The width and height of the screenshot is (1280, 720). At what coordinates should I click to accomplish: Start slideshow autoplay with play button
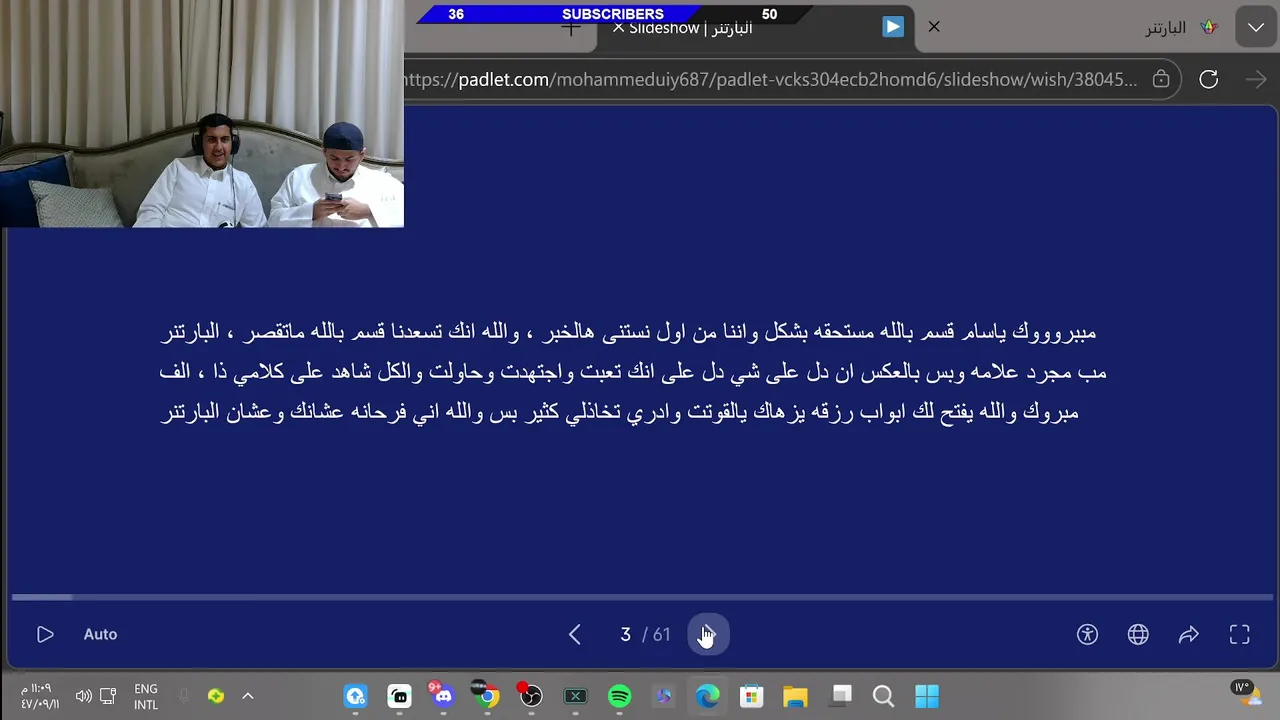[x=45, y=634]
